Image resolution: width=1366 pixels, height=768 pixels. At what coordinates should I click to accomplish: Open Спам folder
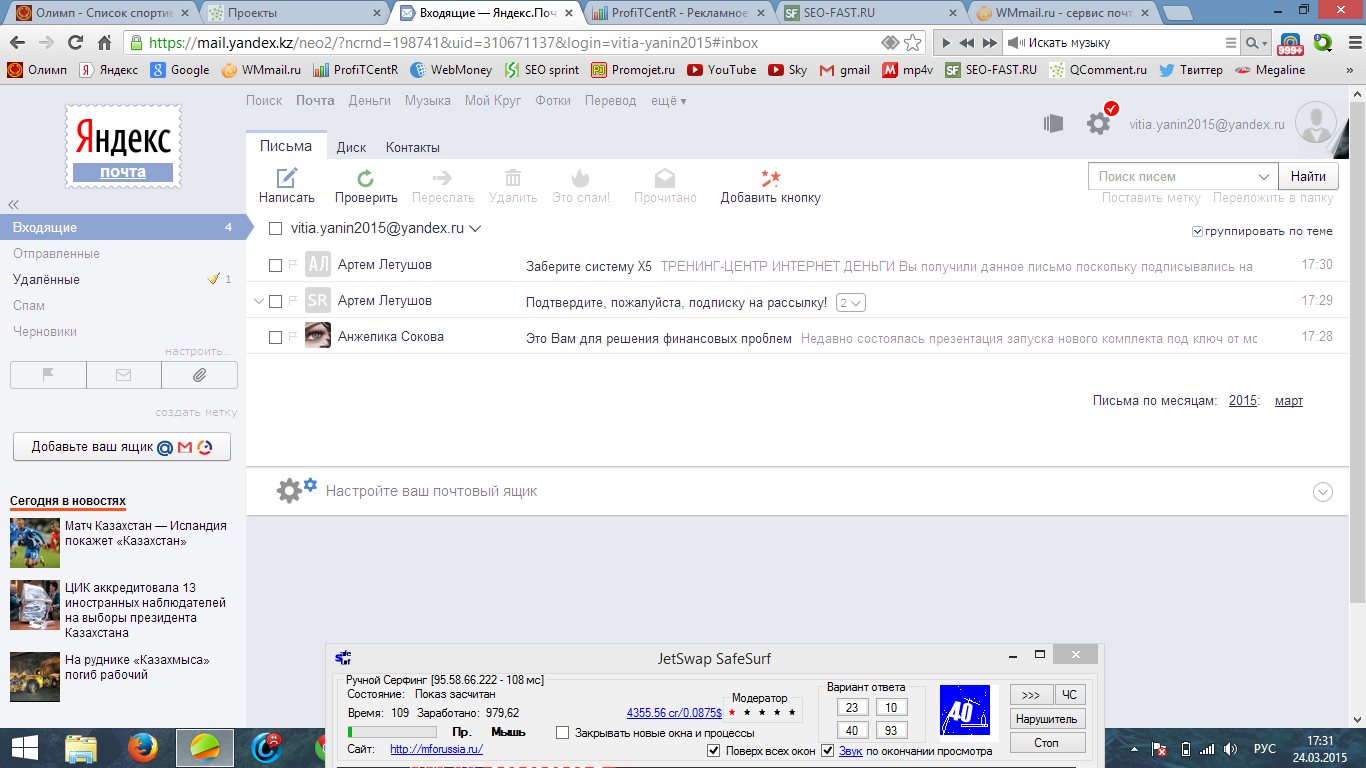tap(29, 305)
